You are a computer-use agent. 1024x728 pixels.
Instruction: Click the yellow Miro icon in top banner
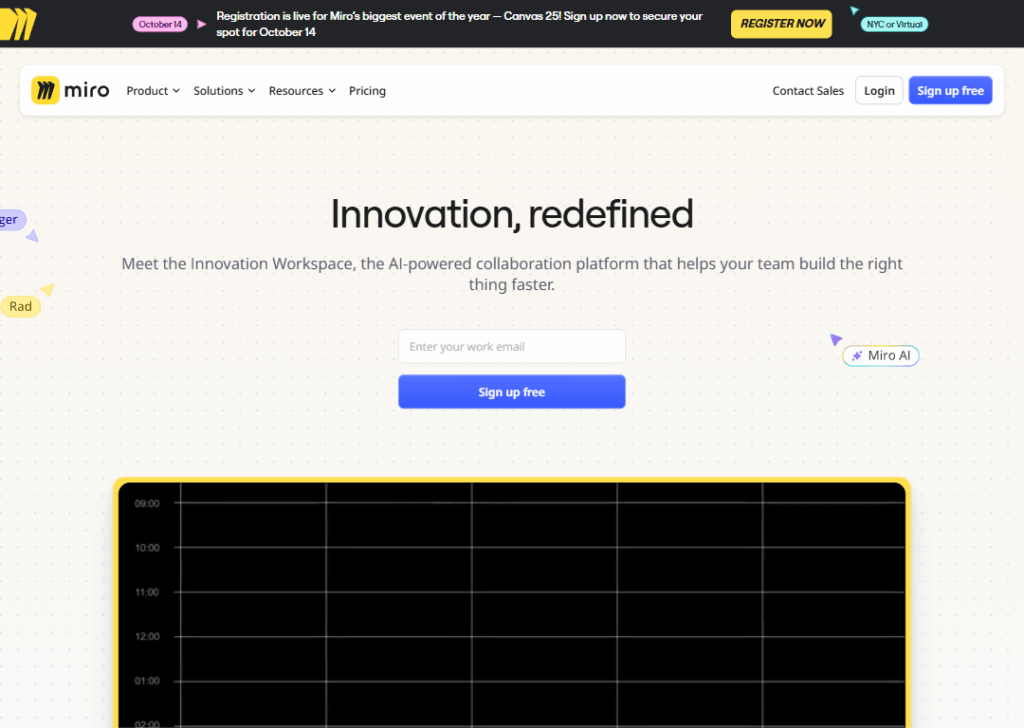click(17, 24)
